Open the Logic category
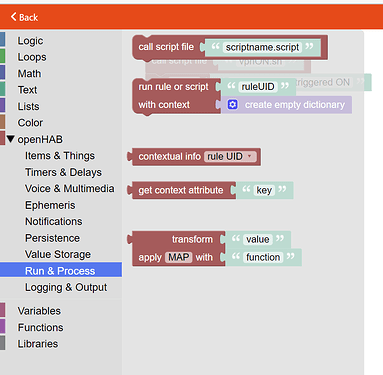This screenshot has width=383, height=375. (x=30, y=41)
